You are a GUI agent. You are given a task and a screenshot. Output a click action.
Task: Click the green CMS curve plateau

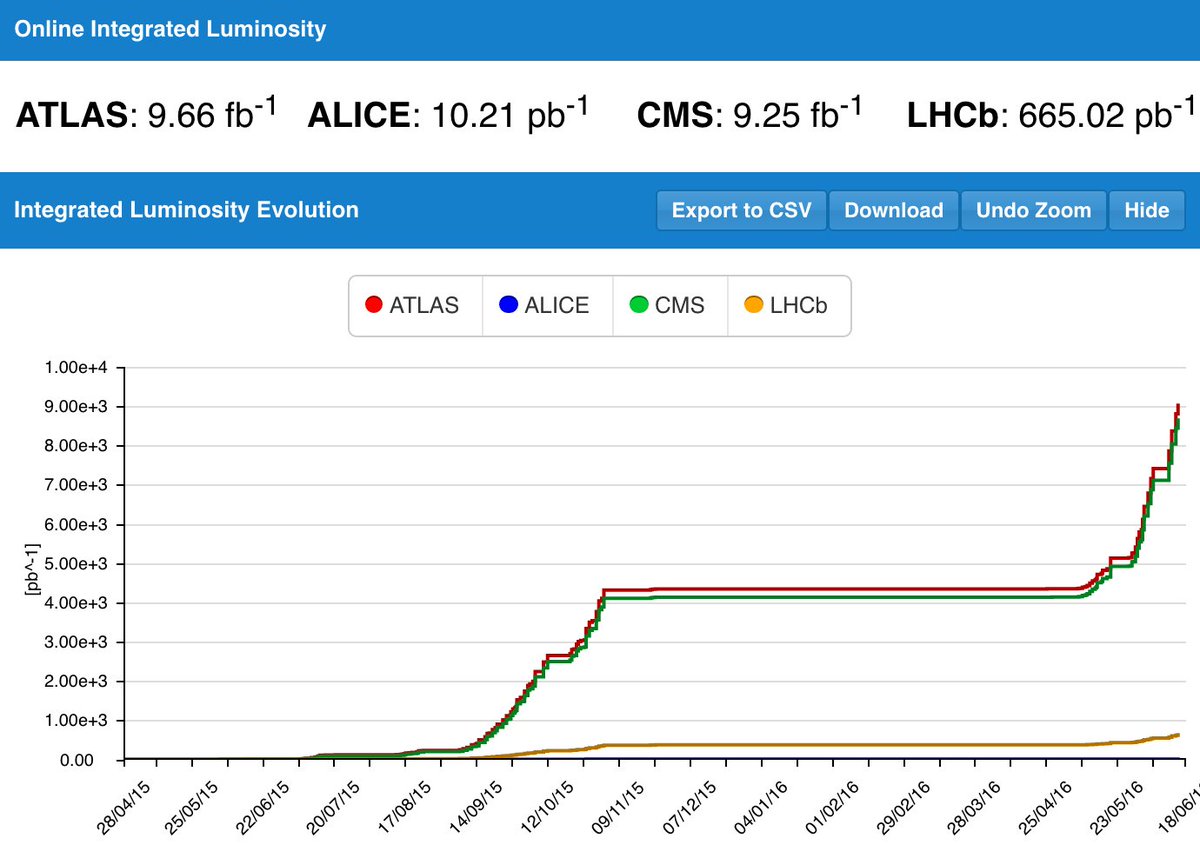(840, 597)
